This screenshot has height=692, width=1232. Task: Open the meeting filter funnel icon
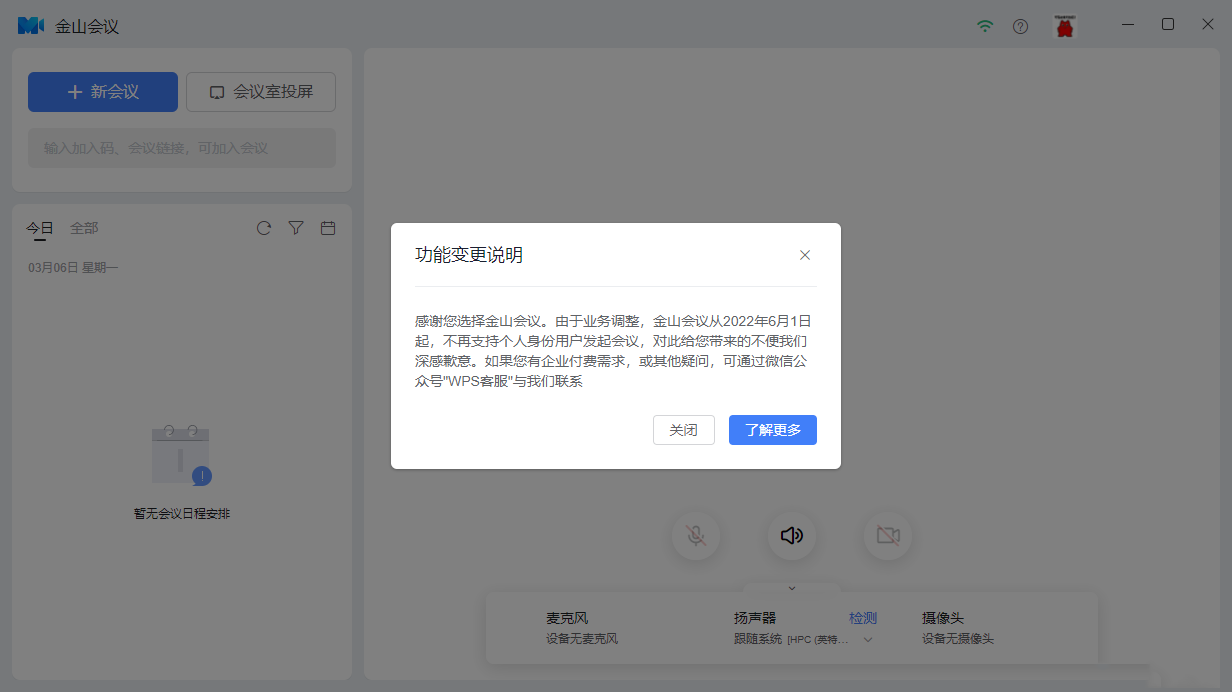(x=296, y=228)
